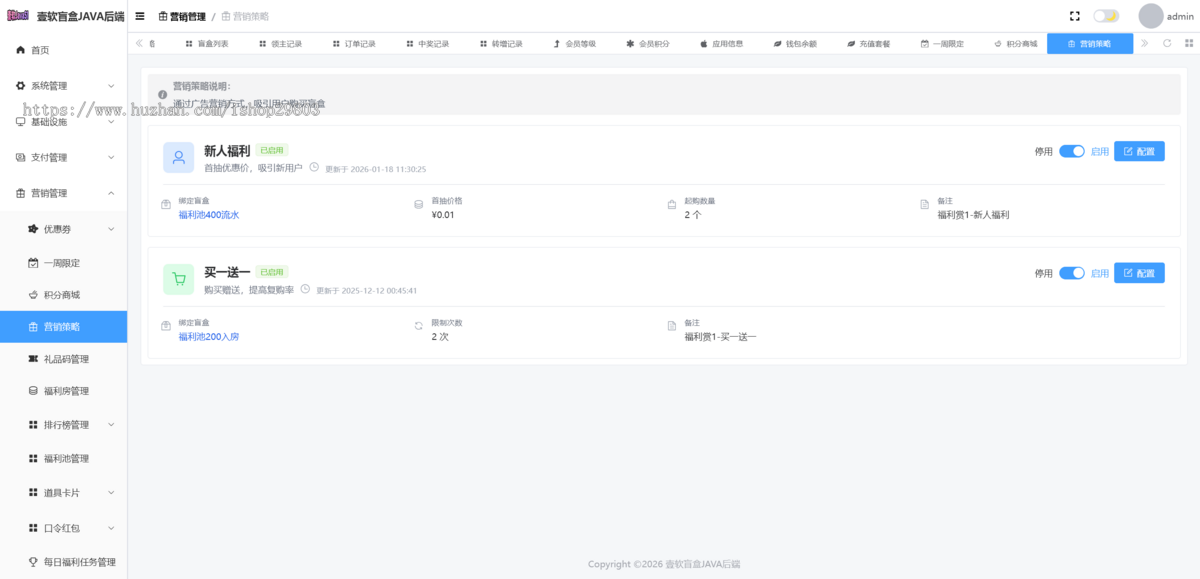Toggle the dark/light theme switch
This screenshot has height=579, width=1200.
[1106, 16]
